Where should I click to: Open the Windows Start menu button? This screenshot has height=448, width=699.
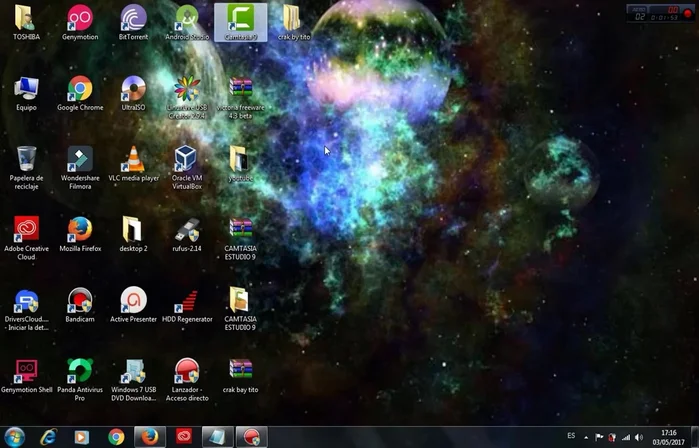coord(15,436)
